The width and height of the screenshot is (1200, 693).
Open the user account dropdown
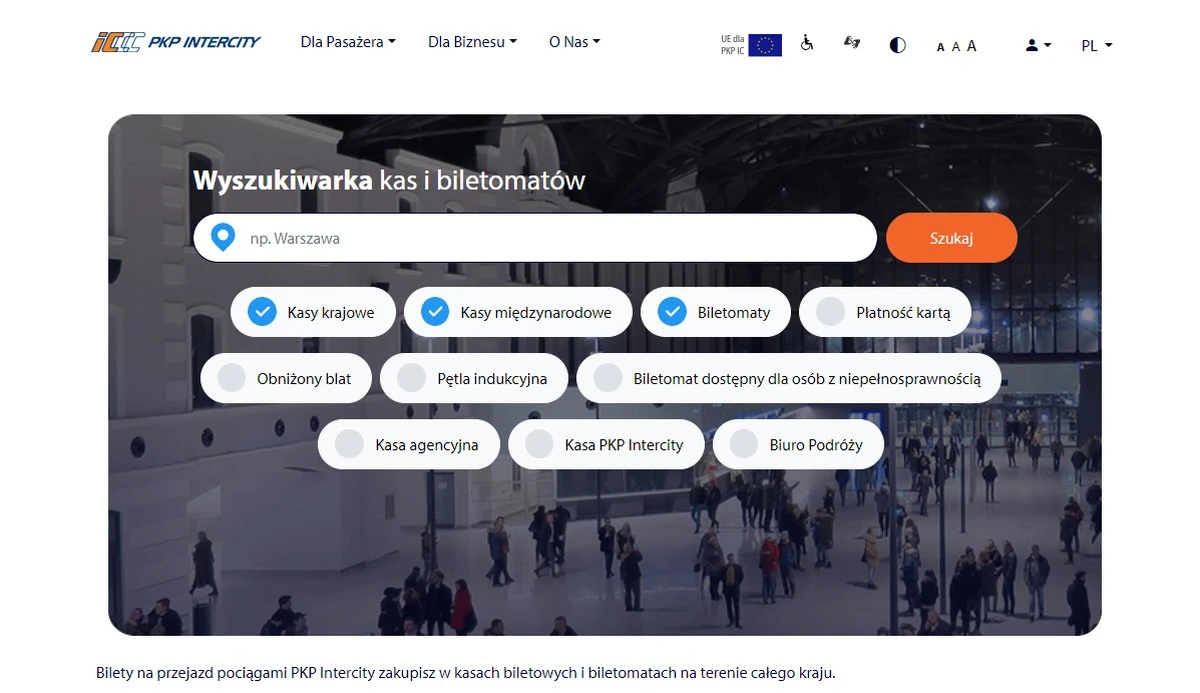[1038, 45]
